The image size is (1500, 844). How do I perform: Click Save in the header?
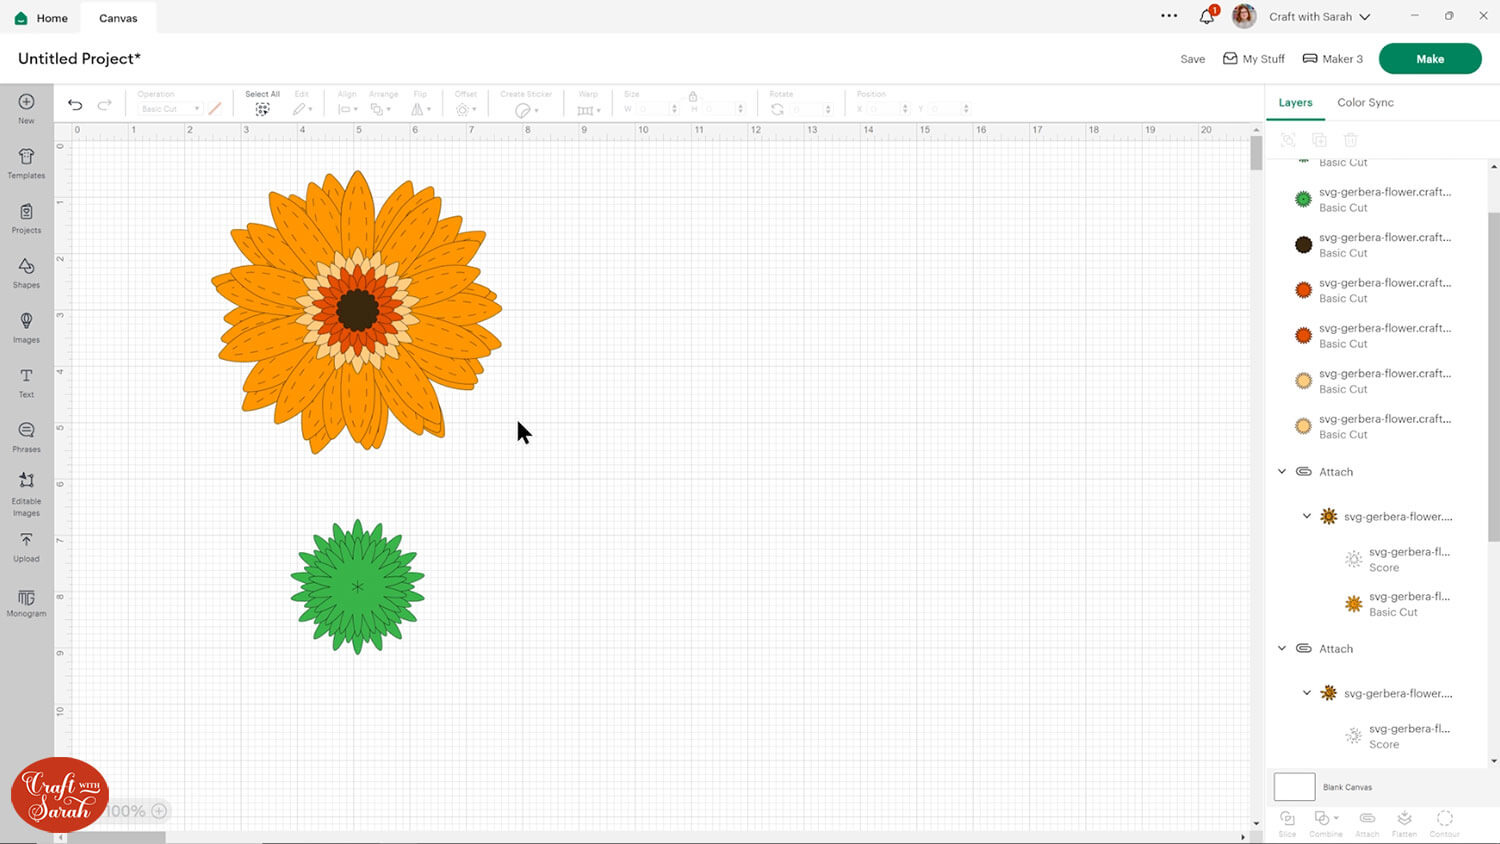point(1192,59)
